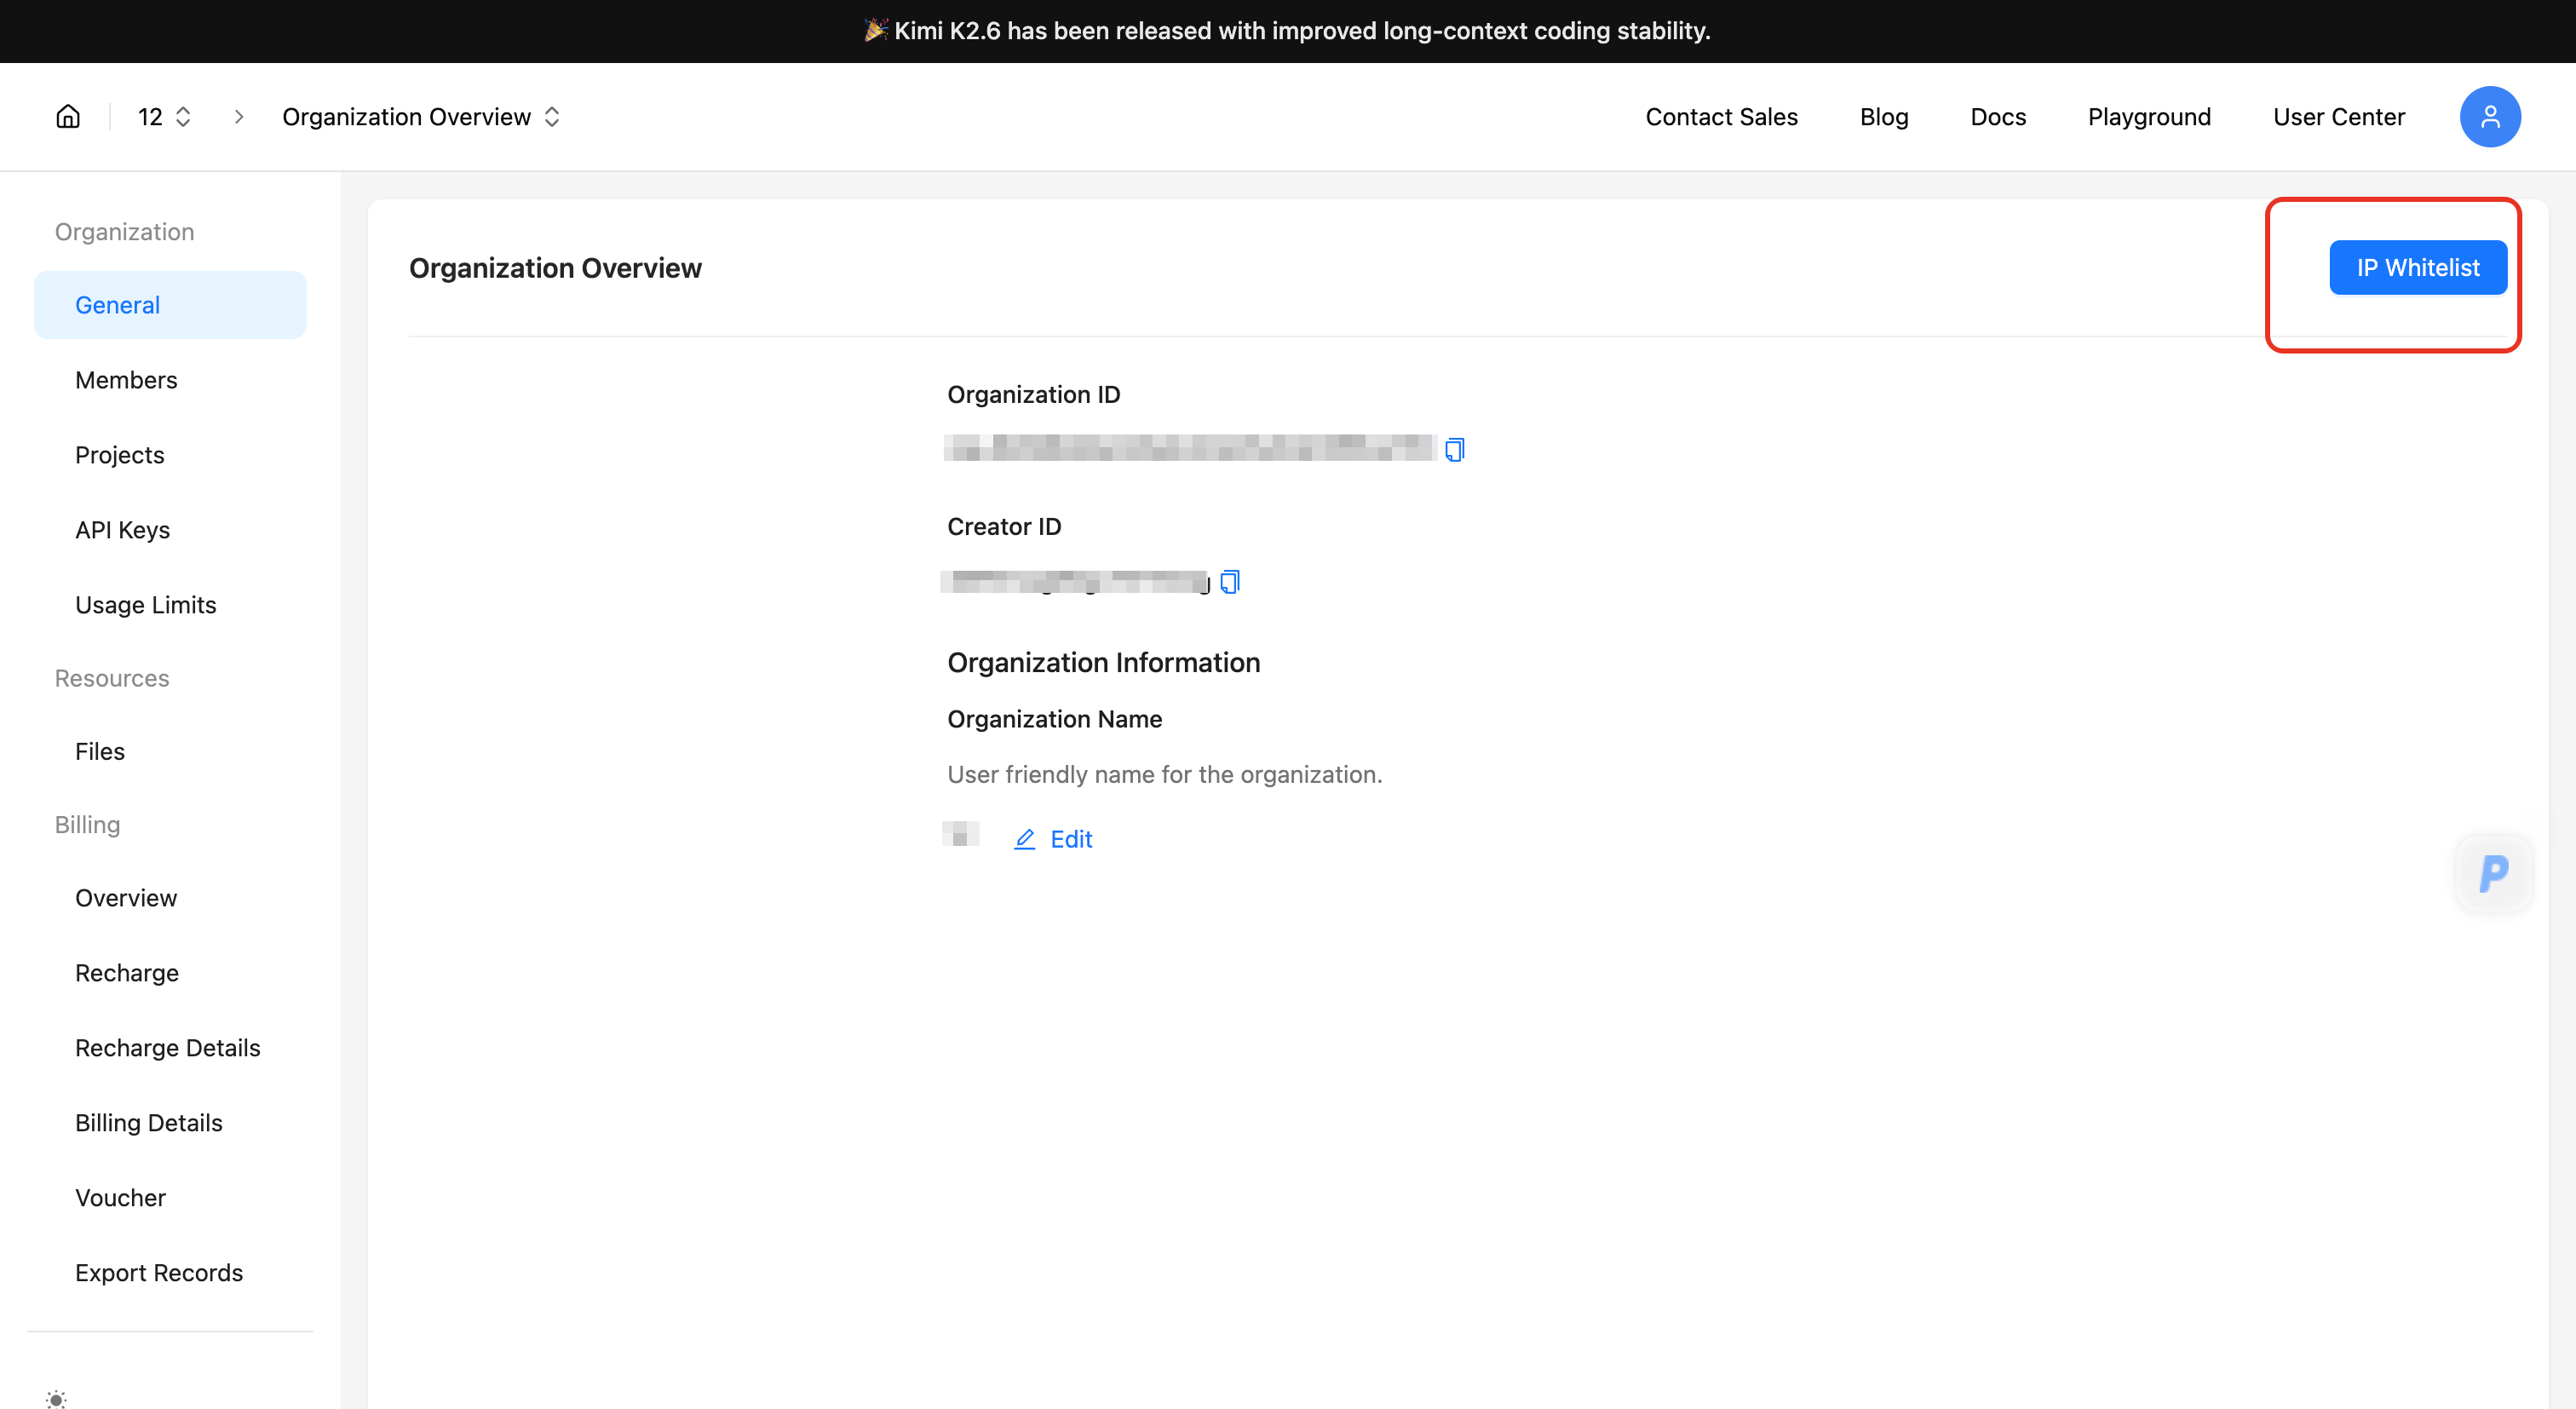Open the Organization Overview breadcrumb dropdown
Screen dimensions: 2576x1409
point(421,117)
